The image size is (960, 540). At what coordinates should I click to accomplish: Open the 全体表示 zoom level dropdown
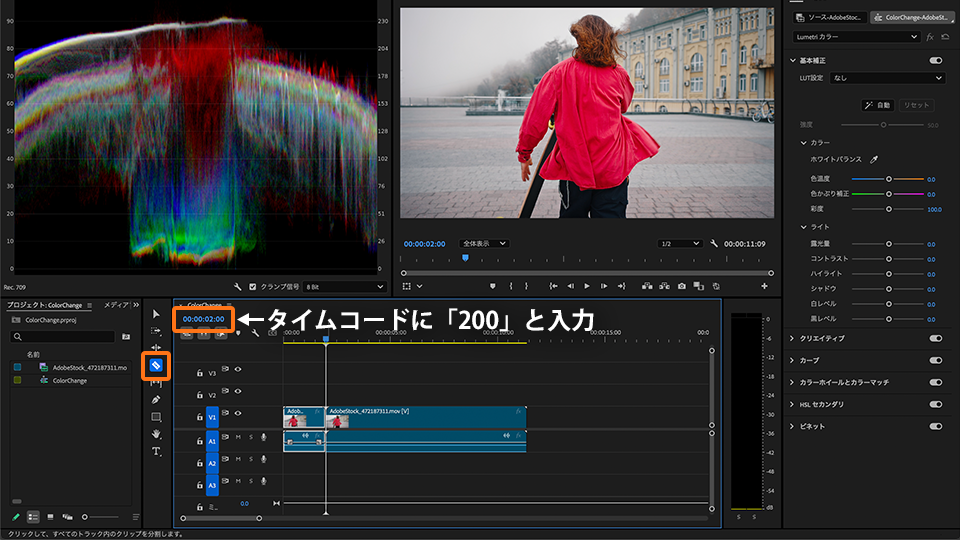pos(484,244)
